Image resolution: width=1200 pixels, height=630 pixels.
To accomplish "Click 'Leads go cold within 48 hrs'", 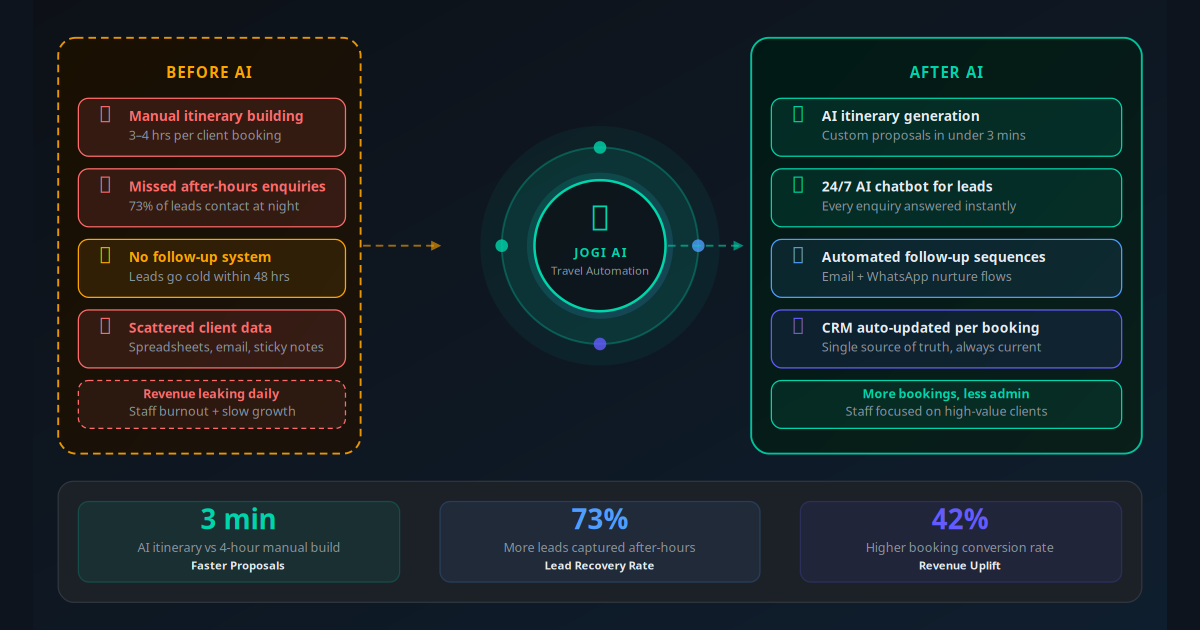I will point(209,277).
